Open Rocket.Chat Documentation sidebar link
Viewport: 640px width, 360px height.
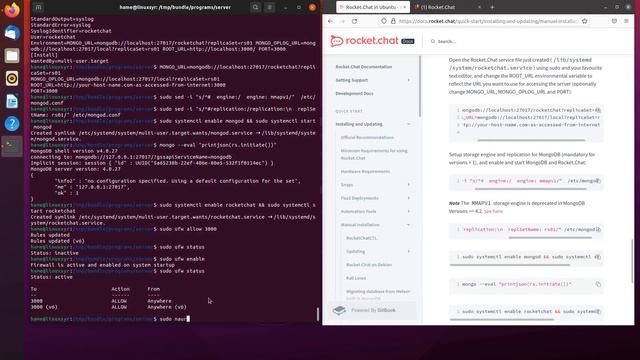tap(364, 67)
